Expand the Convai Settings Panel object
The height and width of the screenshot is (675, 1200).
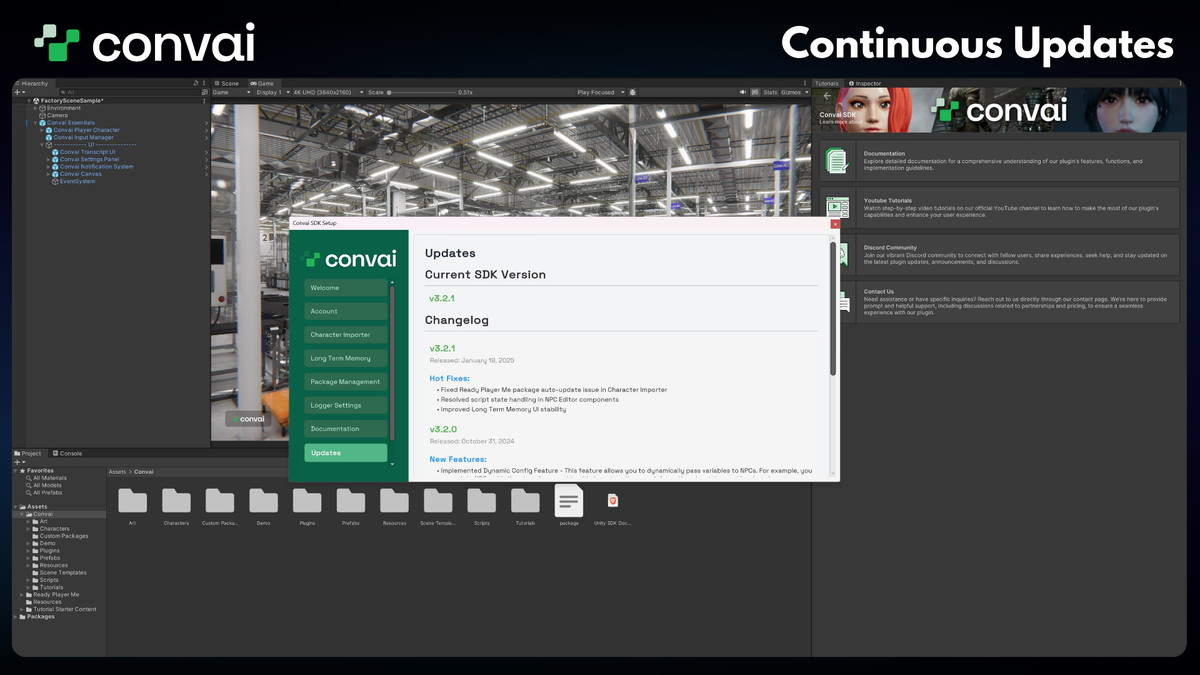[x=48, y=159]
